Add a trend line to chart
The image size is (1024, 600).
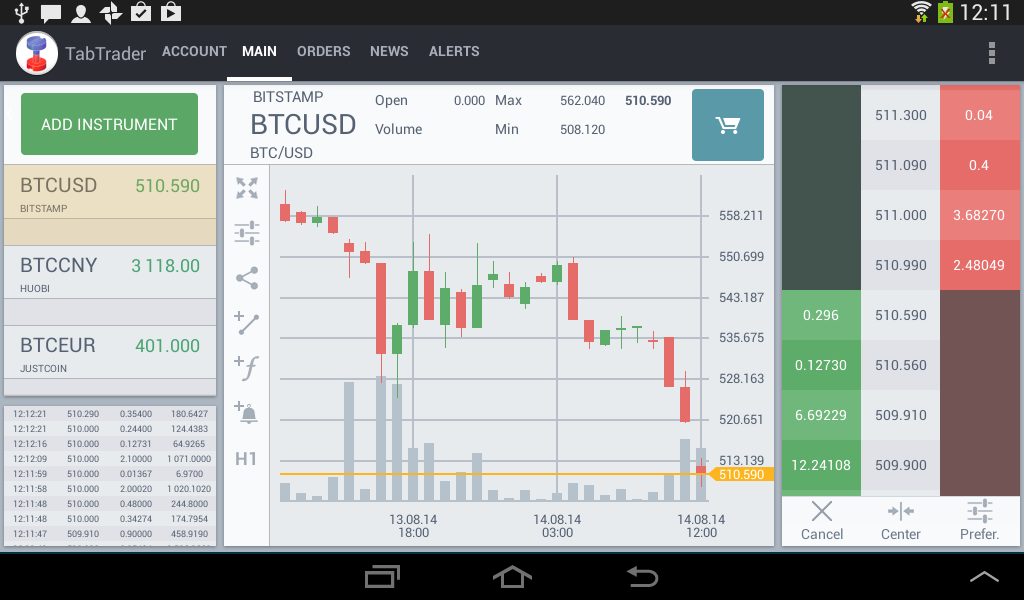point(247,323)
